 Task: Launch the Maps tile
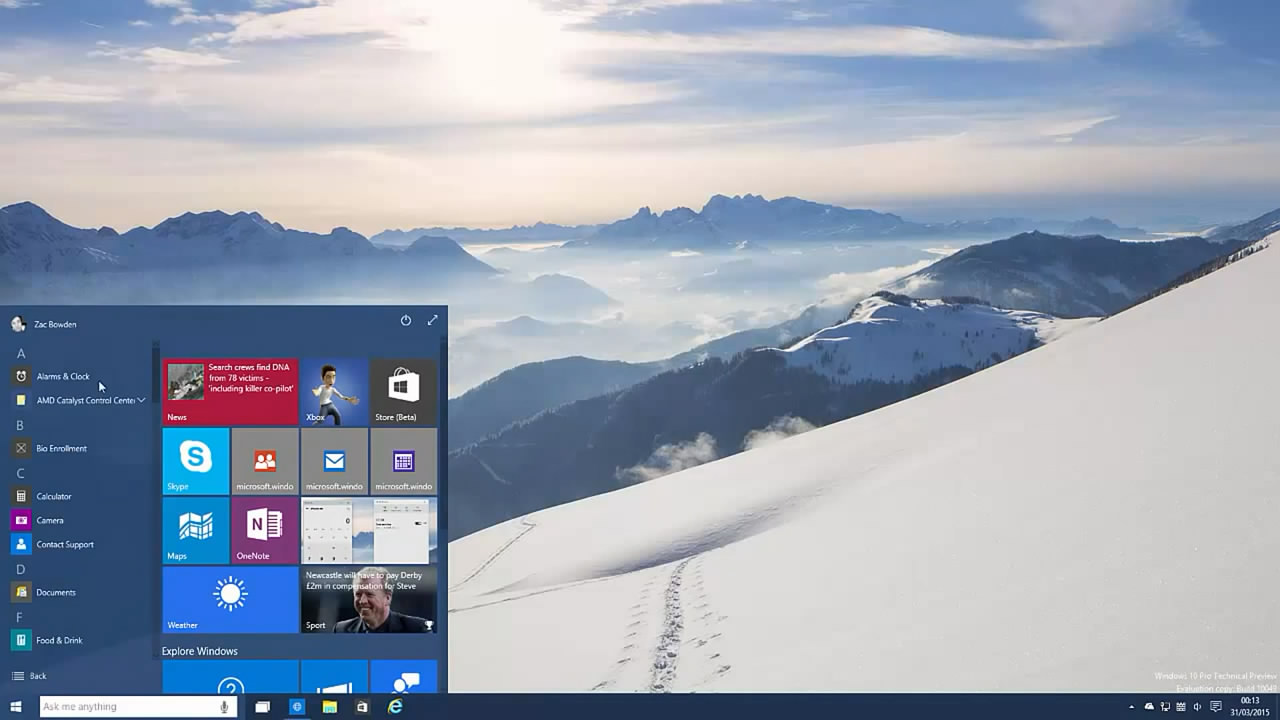(x=194, y=530)
